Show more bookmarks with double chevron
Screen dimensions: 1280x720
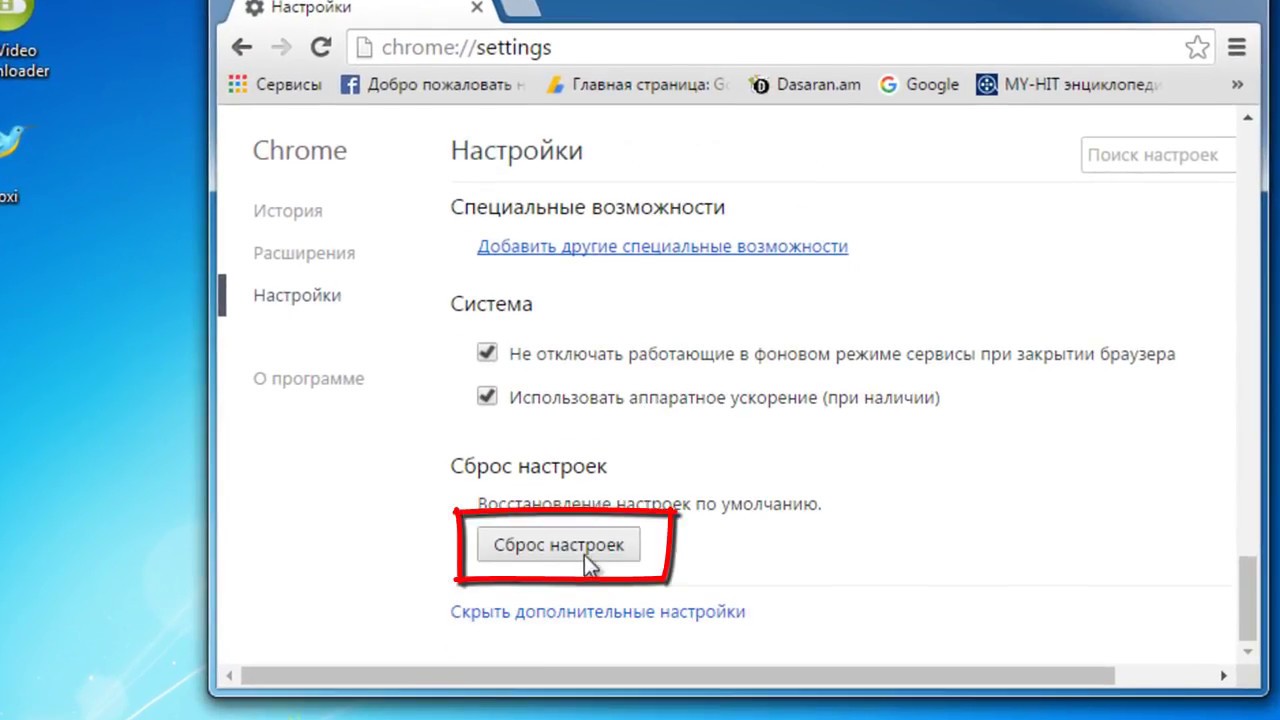tap(1237, 85)
